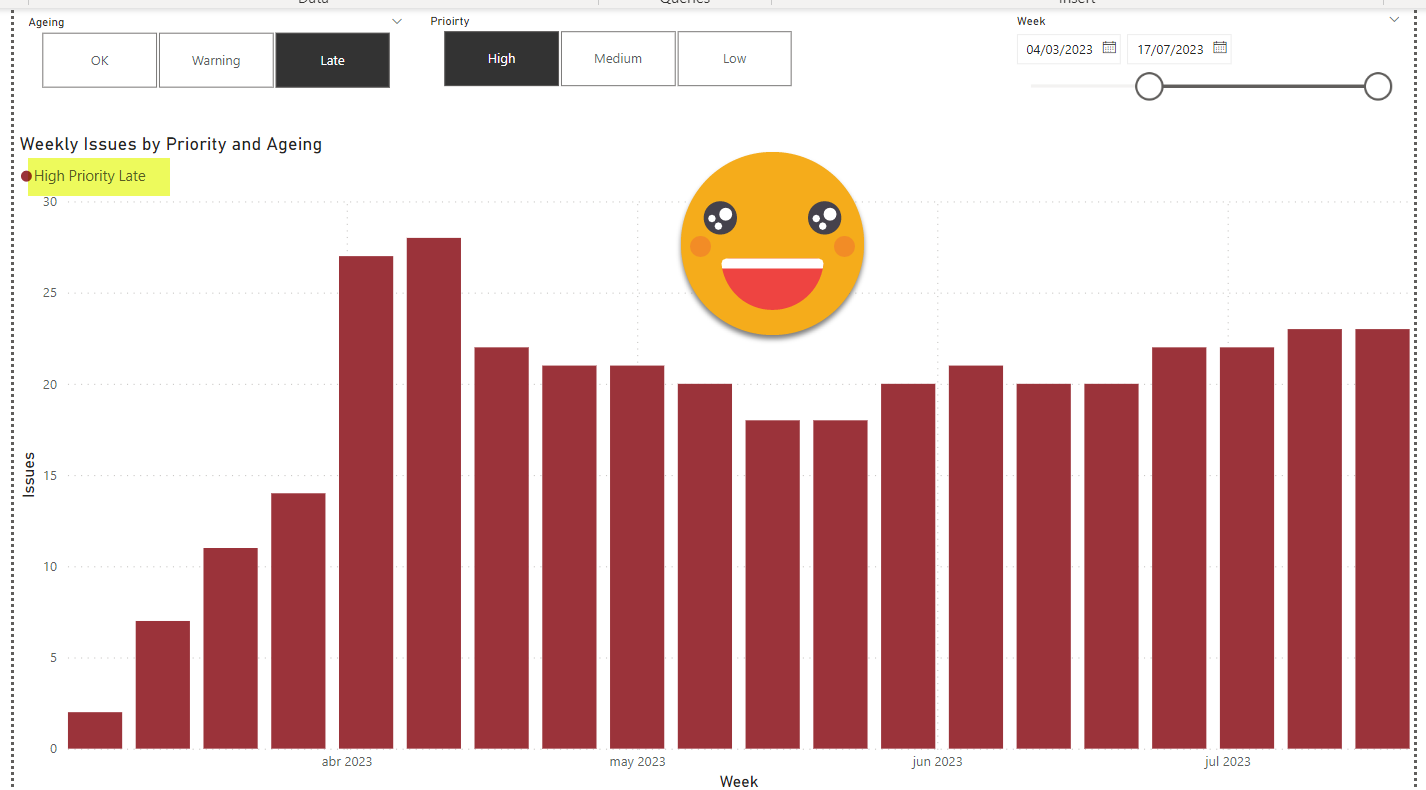1426x790 pixels.
Task: Click the end date field 17/07/2023
Action: click(x=1169, y=49)
